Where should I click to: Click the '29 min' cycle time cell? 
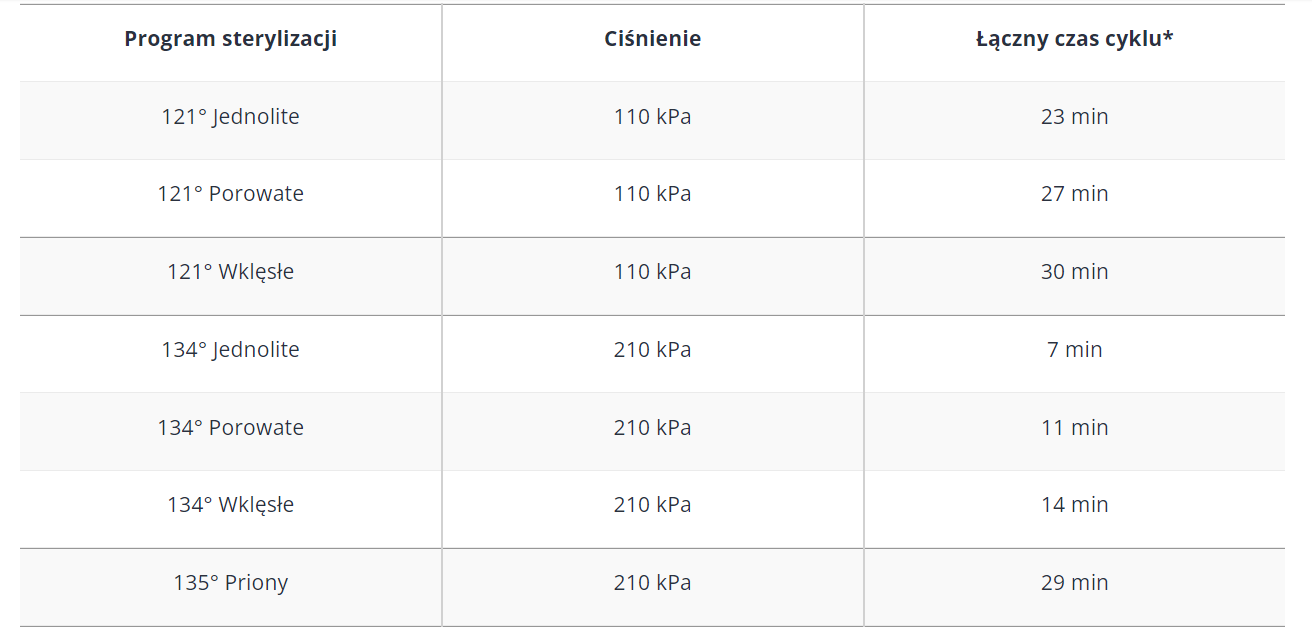point(1074,583)
